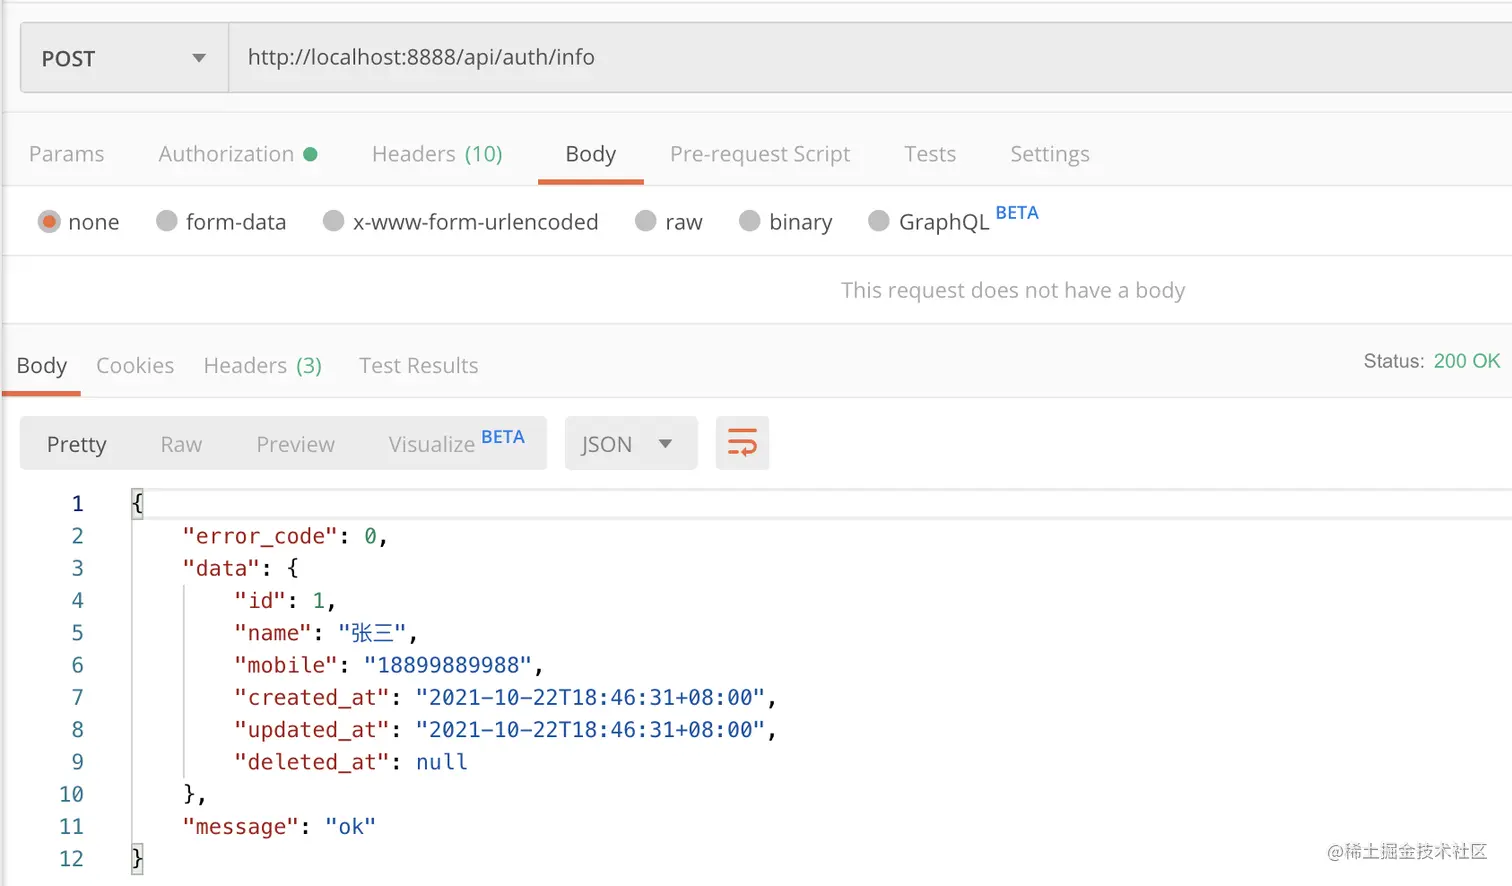Click the "updated_at" timestamp value
The height and width of the screenshot is (886, 1512).
pyautogui.click(x=590, y=730)
